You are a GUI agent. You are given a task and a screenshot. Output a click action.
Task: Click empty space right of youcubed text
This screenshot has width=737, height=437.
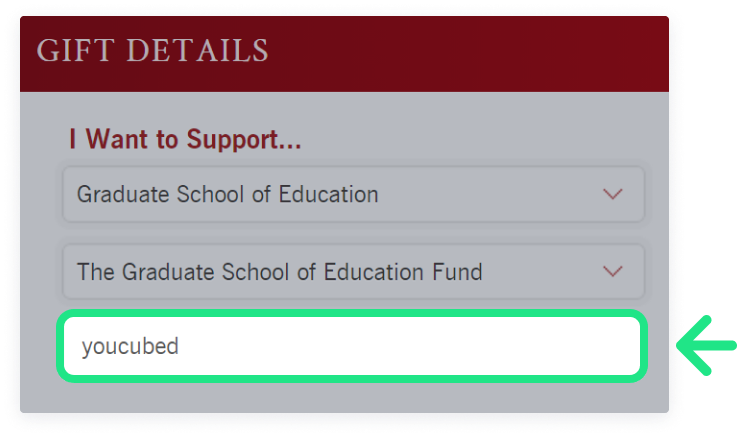pyautogui.click(x=409, y=346)
